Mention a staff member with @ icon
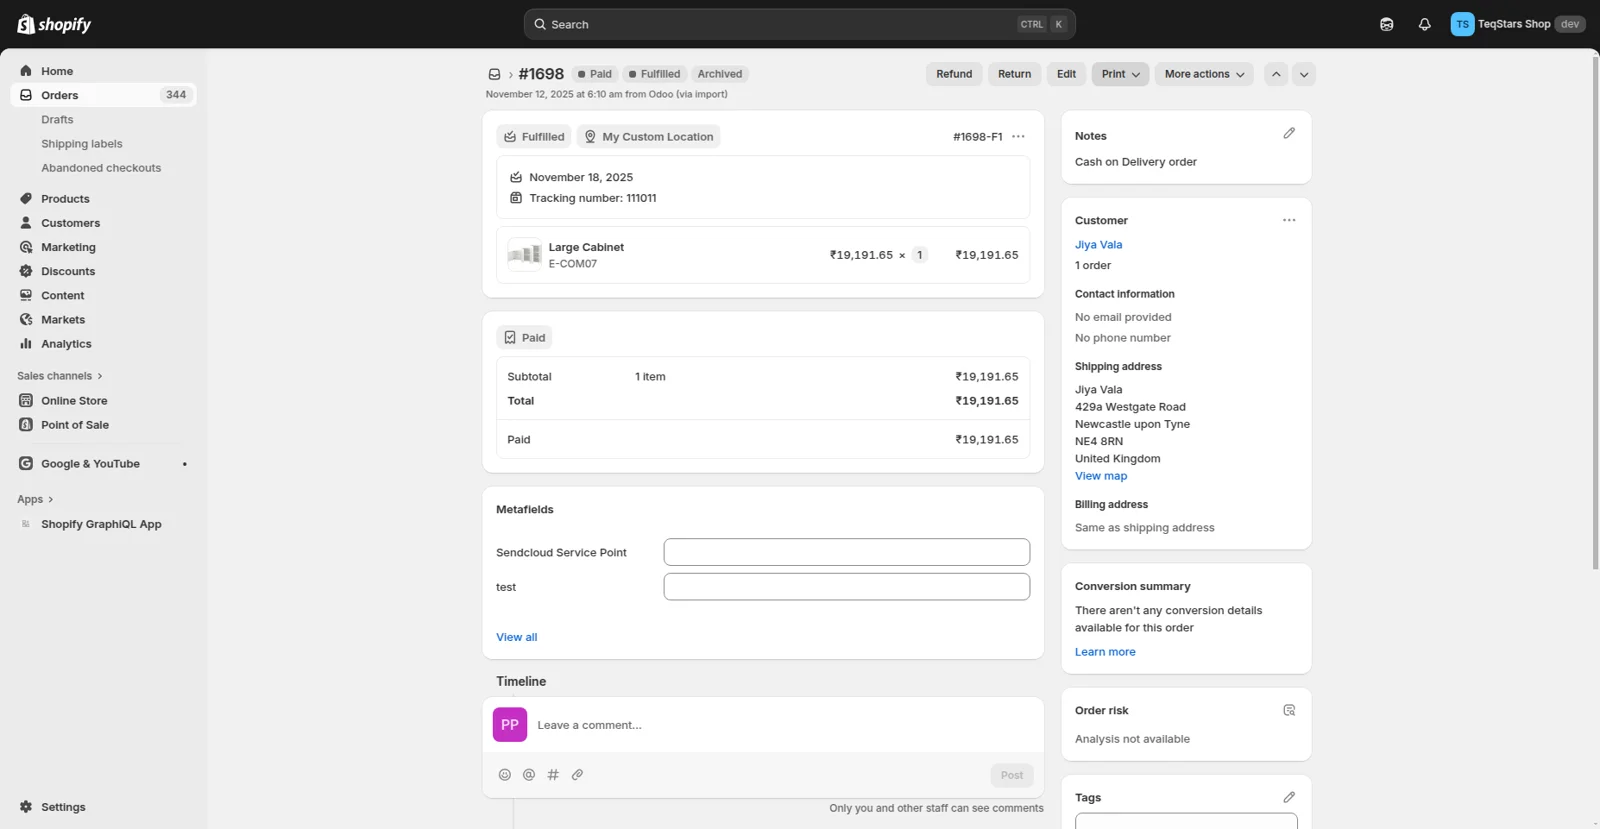This screenshot has height=829, width=1600. tap(529, 775)
